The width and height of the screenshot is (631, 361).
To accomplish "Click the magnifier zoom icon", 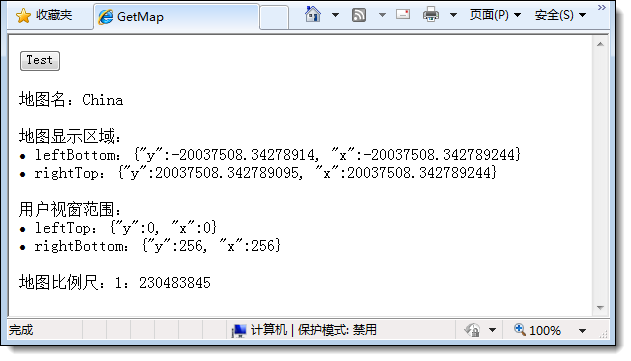I will (x=520, y=329).
